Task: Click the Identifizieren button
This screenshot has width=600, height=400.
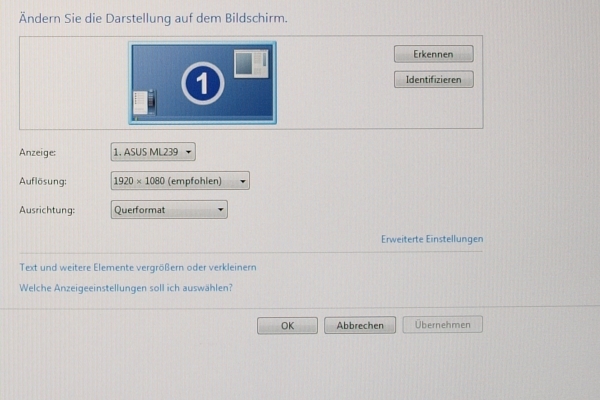Action: point(434,80)
